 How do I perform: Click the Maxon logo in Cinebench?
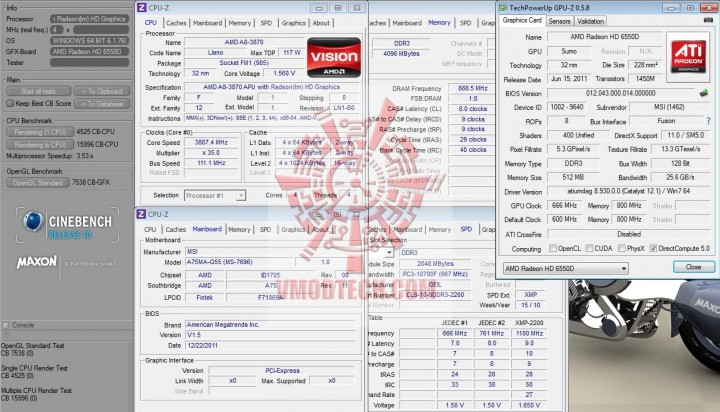pyautogui.click(x=37, y=262)
